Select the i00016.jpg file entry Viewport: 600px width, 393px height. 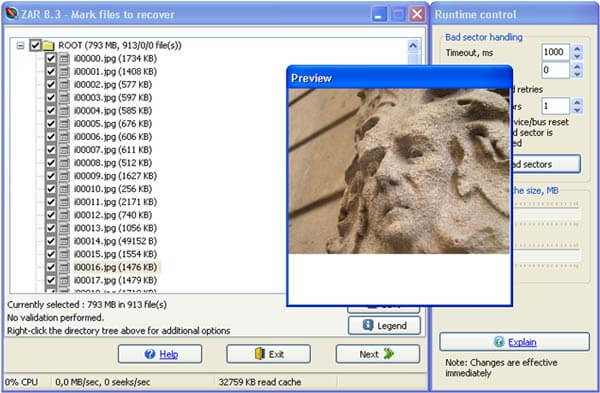pyautogui.click(x=116, y=267)
